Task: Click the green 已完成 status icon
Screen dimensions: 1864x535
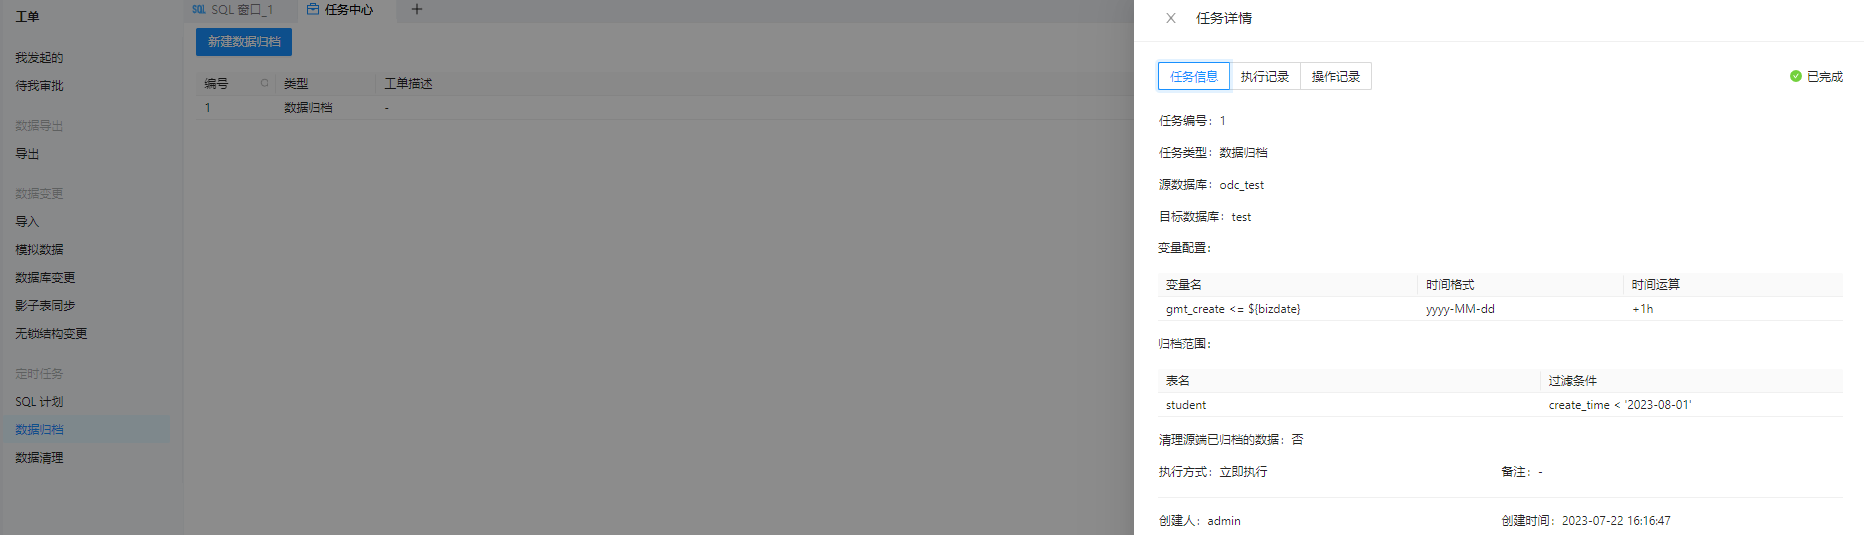Action: click(1796, 76)
